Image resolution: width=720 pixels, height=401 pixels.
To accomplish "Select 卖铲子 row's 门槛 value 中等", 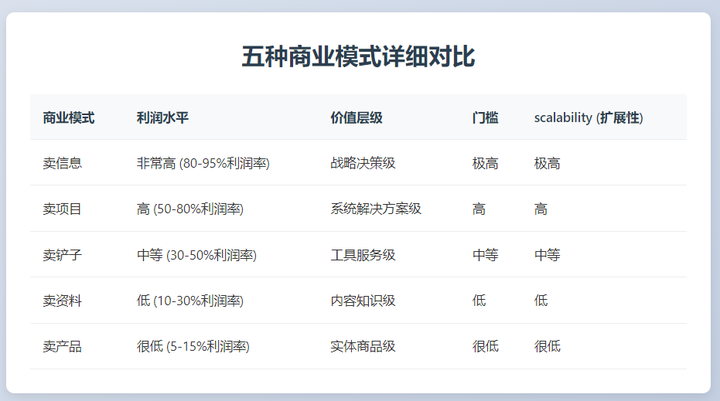I will coord(485,255).
